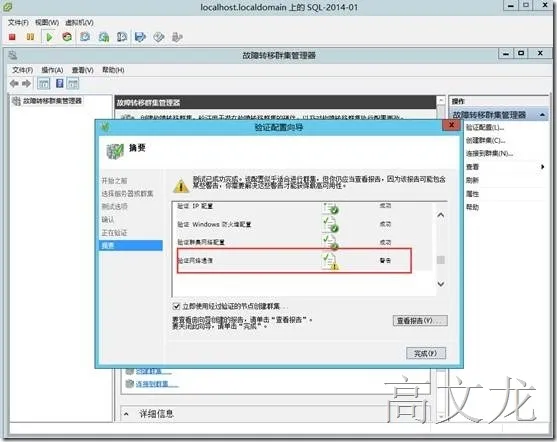Click 连接到群集(N)... in Actions pane
The height and width of the screenshot is (442, 557).
click(x=490, y=154)
